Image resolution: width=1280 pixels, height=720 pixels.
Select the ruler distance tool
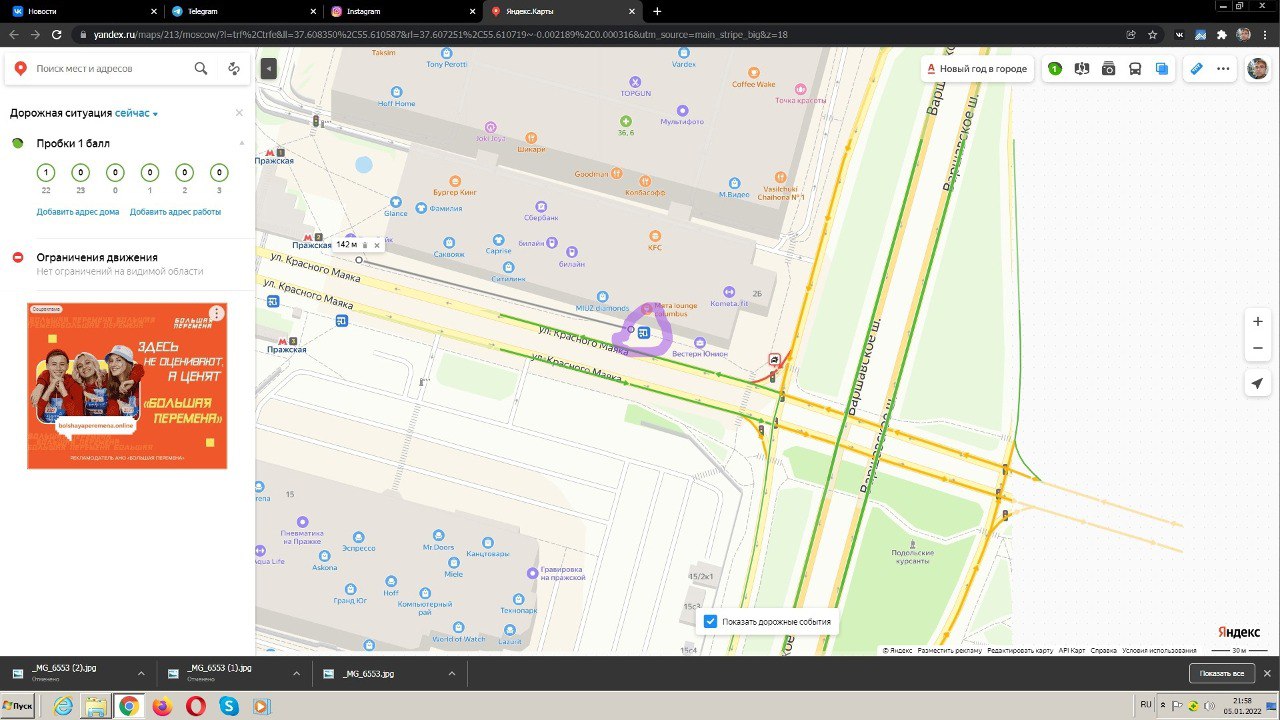pos(1196,69)
